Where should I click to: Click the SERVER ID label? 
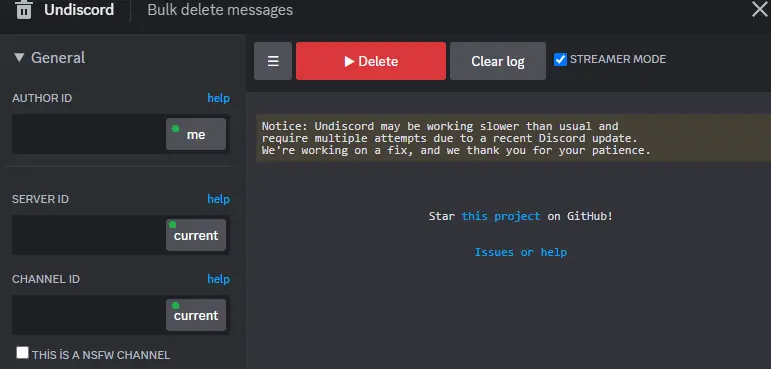(x=40, y=199)
